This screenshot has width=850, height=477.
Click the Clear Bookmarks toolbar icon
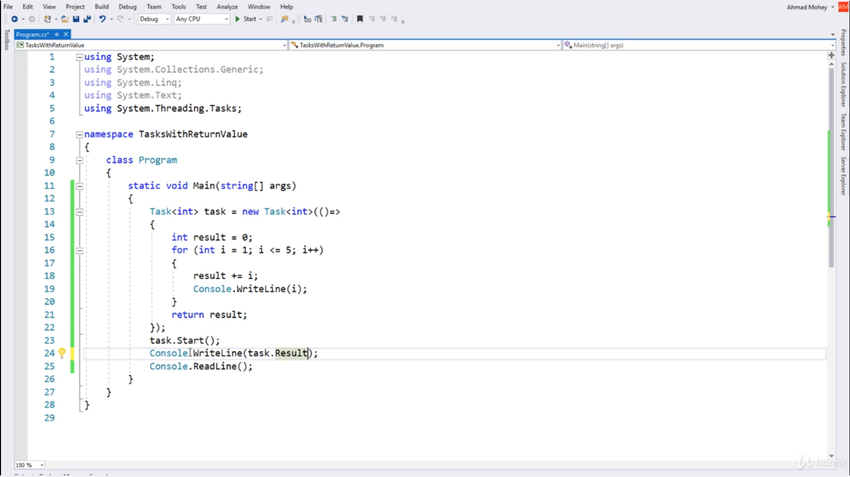394,19
